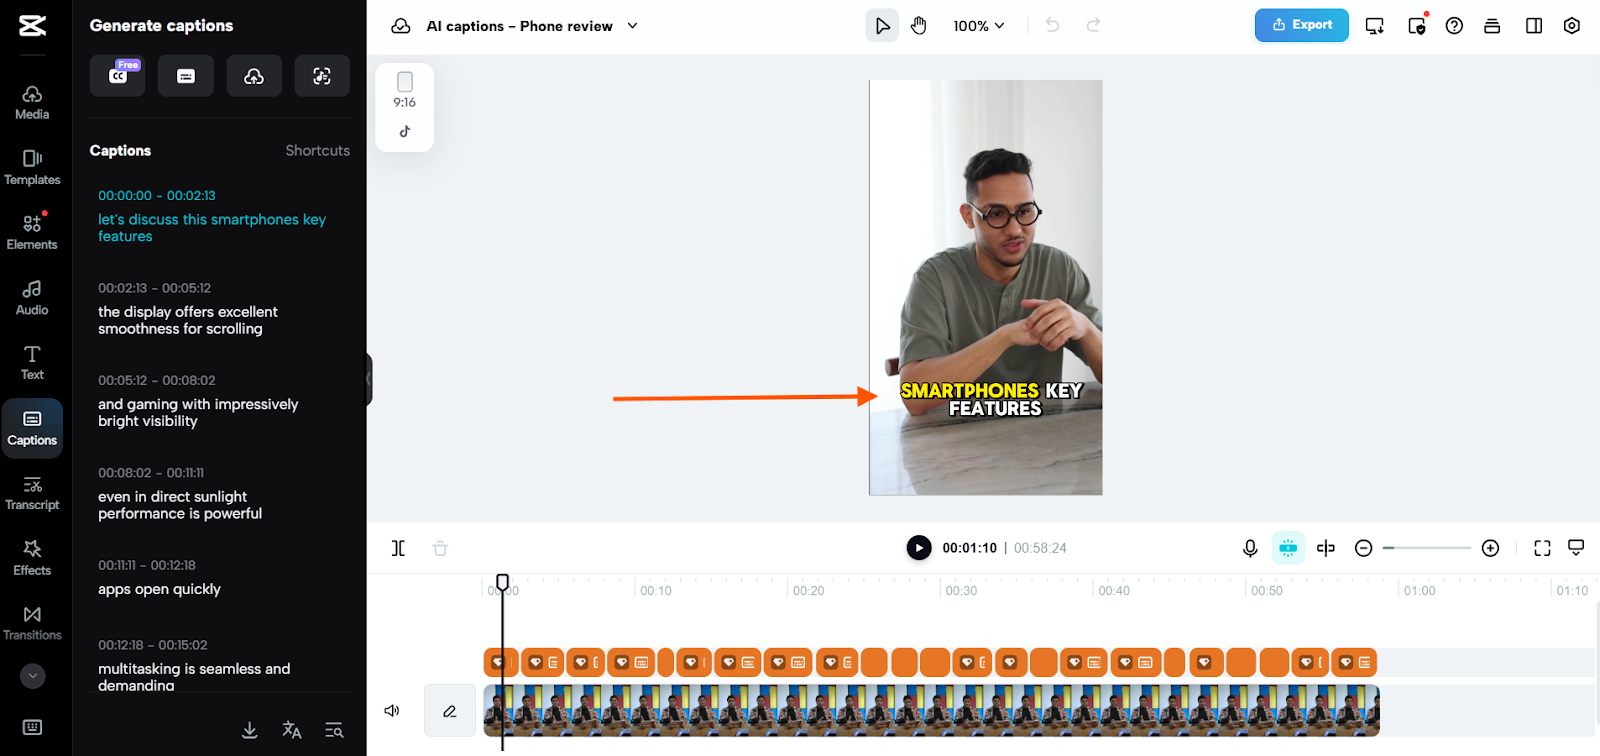
Task: Edit cover pencil button on video track
Action: (450, 711)
